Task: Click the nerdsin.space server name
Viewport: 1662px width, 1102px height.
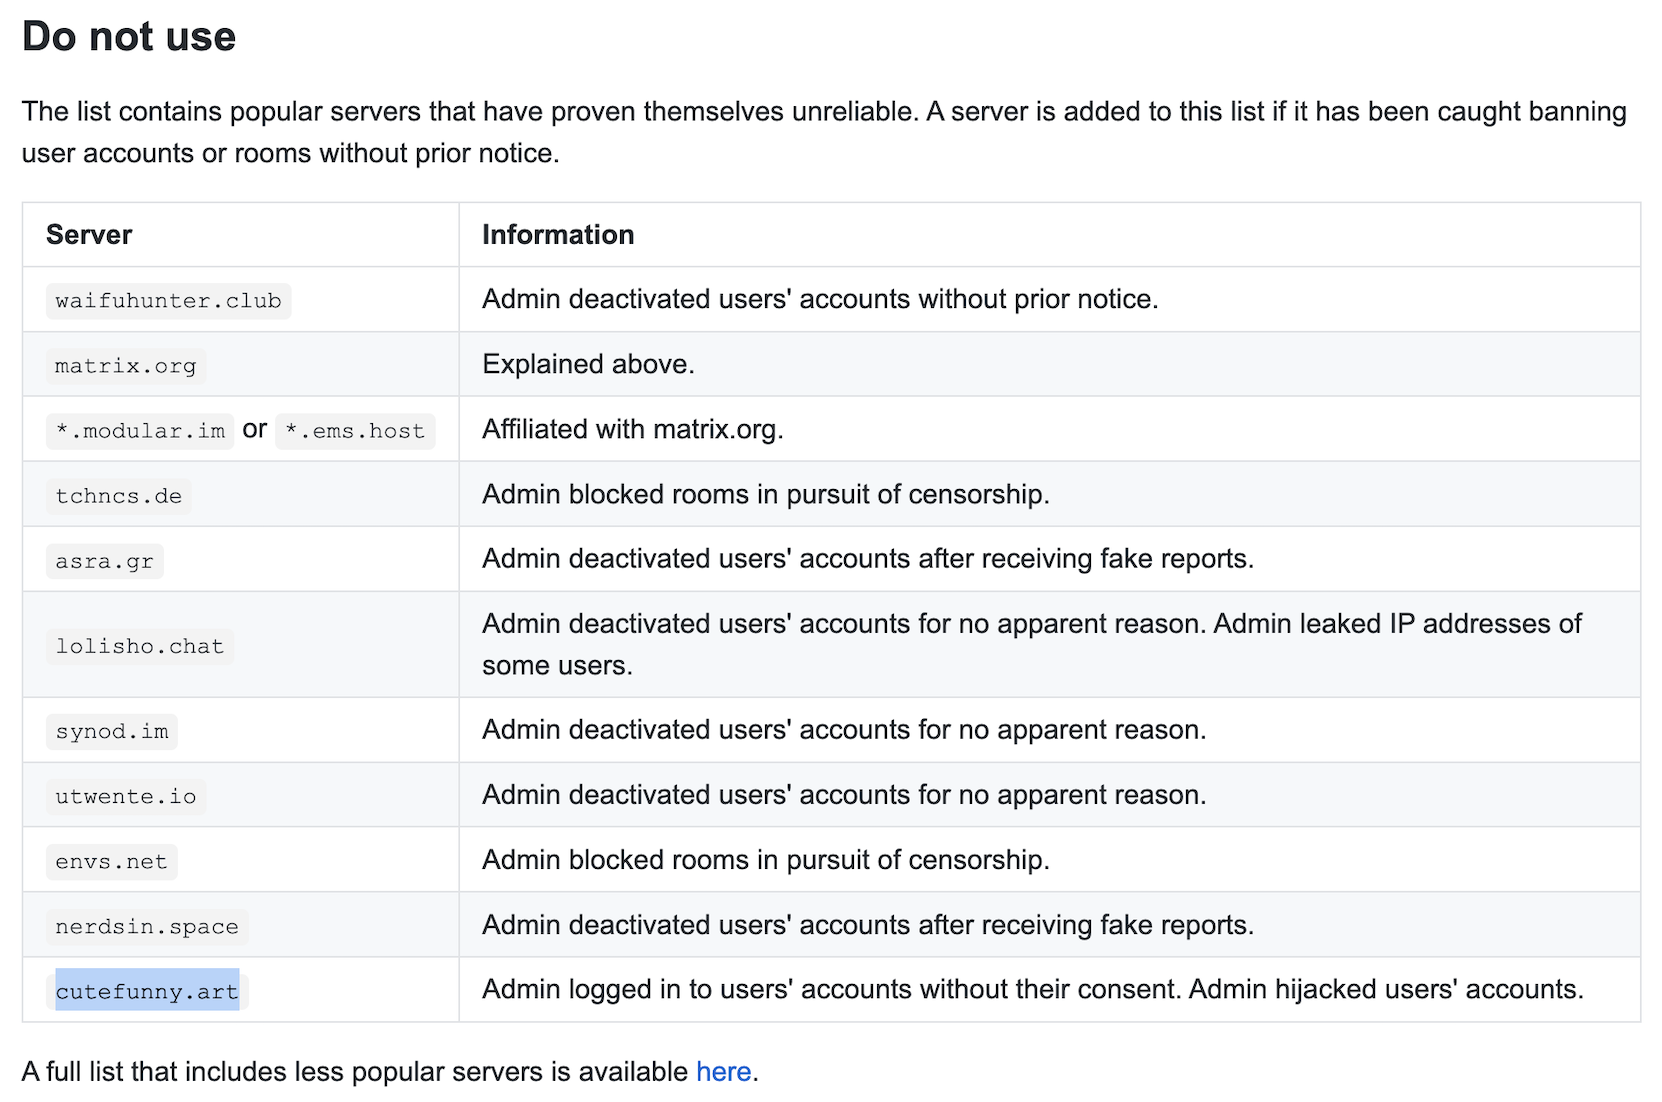Action: tap(146, 927)
